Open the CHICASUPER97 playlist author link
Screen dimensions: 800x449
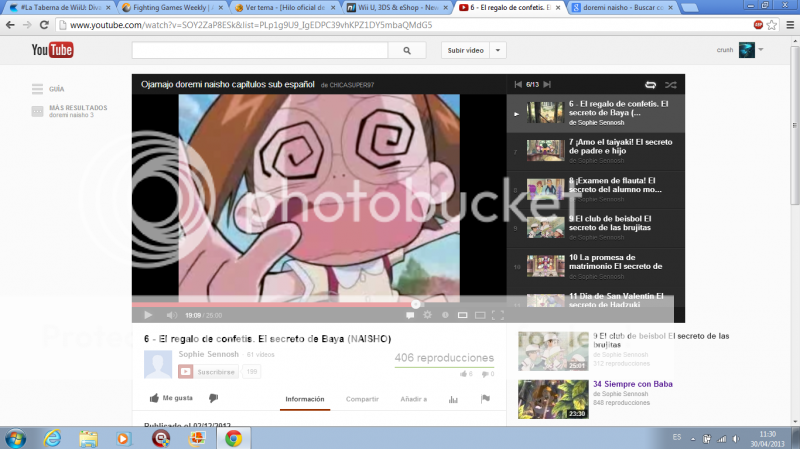point(352,85)
